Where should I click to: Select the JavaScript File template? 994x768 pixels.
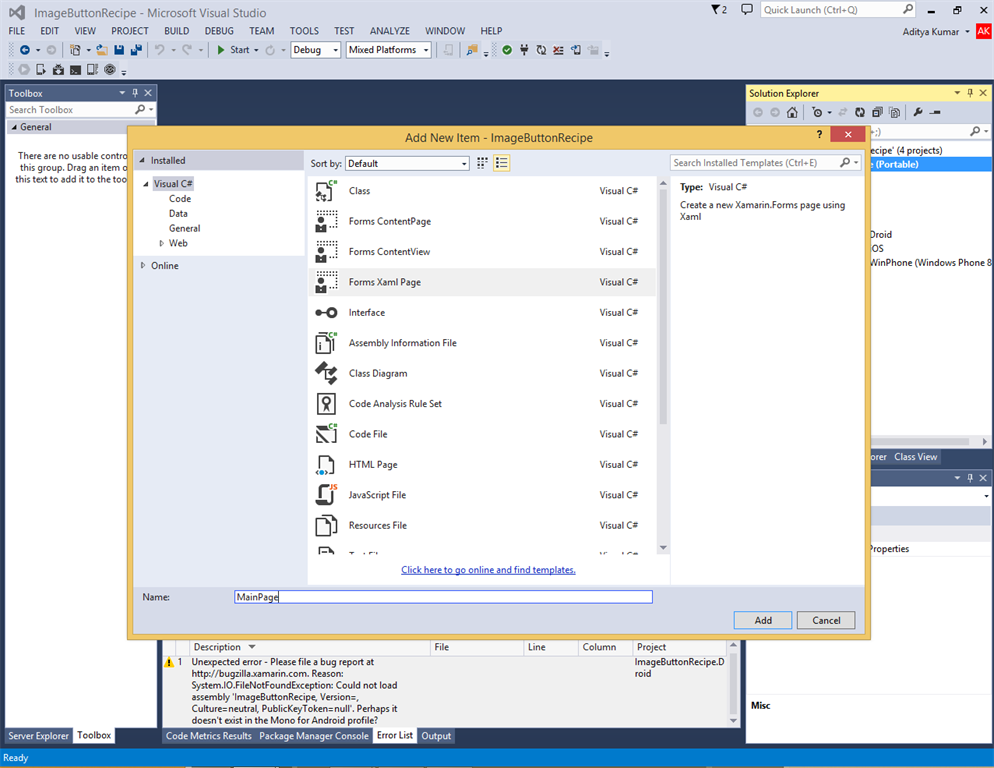pyautogui.click(x=482, y=495)
